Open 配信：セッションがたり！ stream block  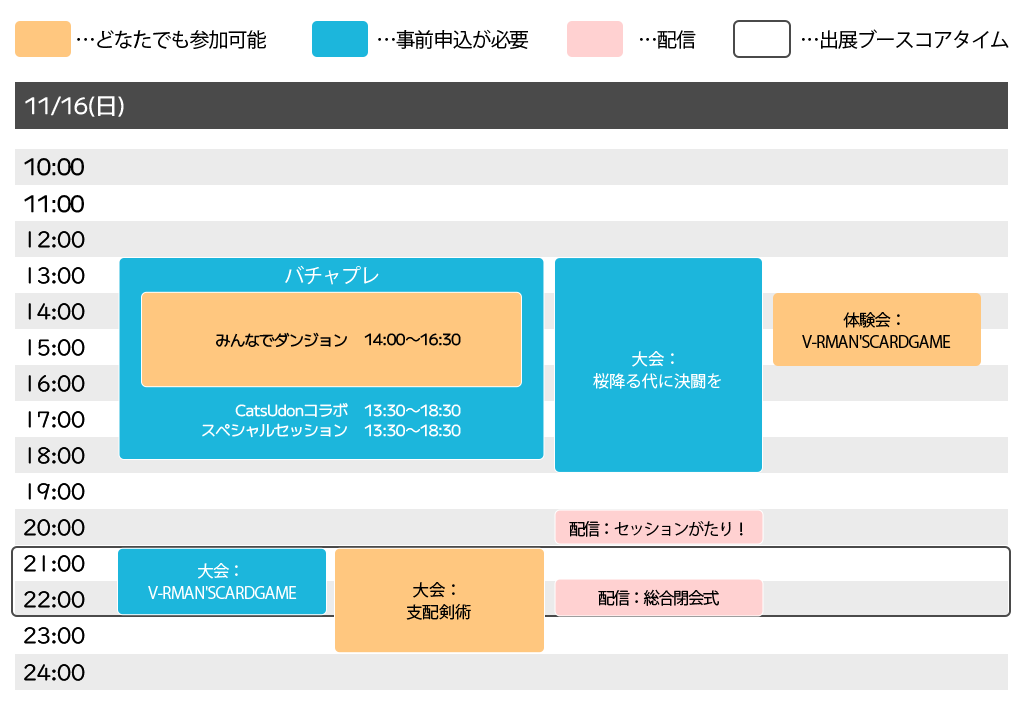pos(658,528)
